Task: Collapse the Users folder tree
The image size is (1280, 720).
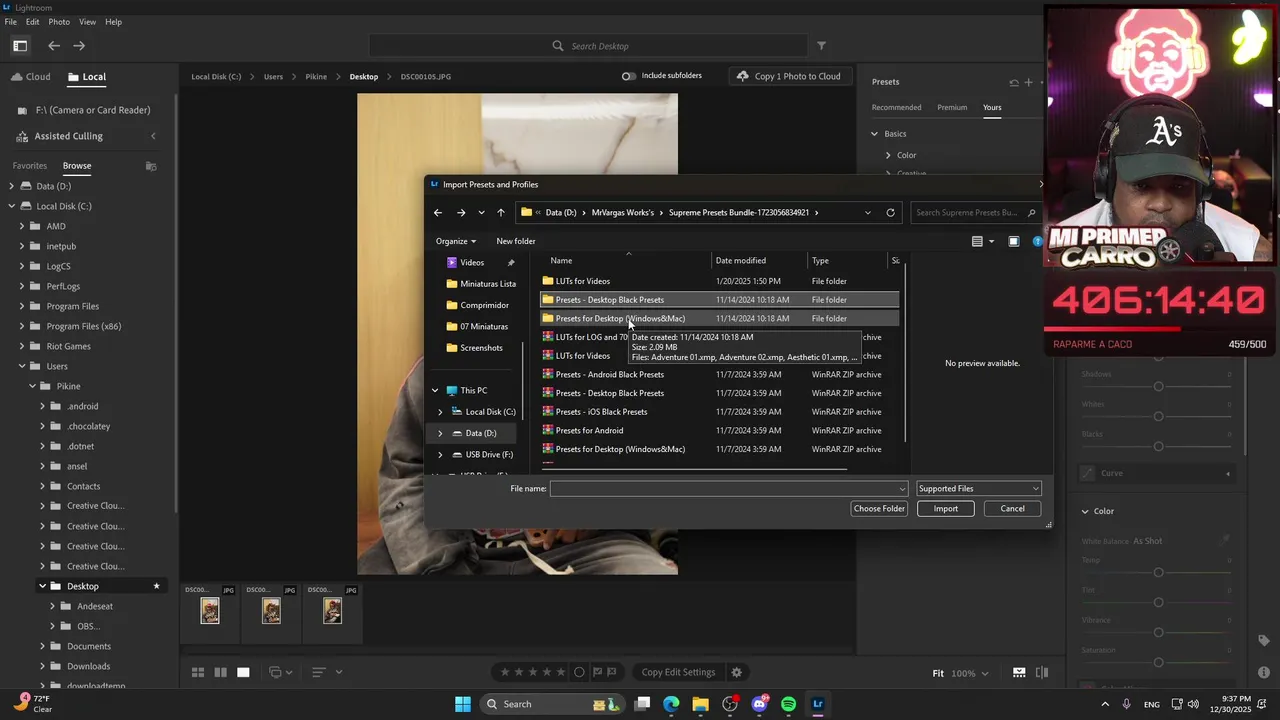Action: (22, 366)
